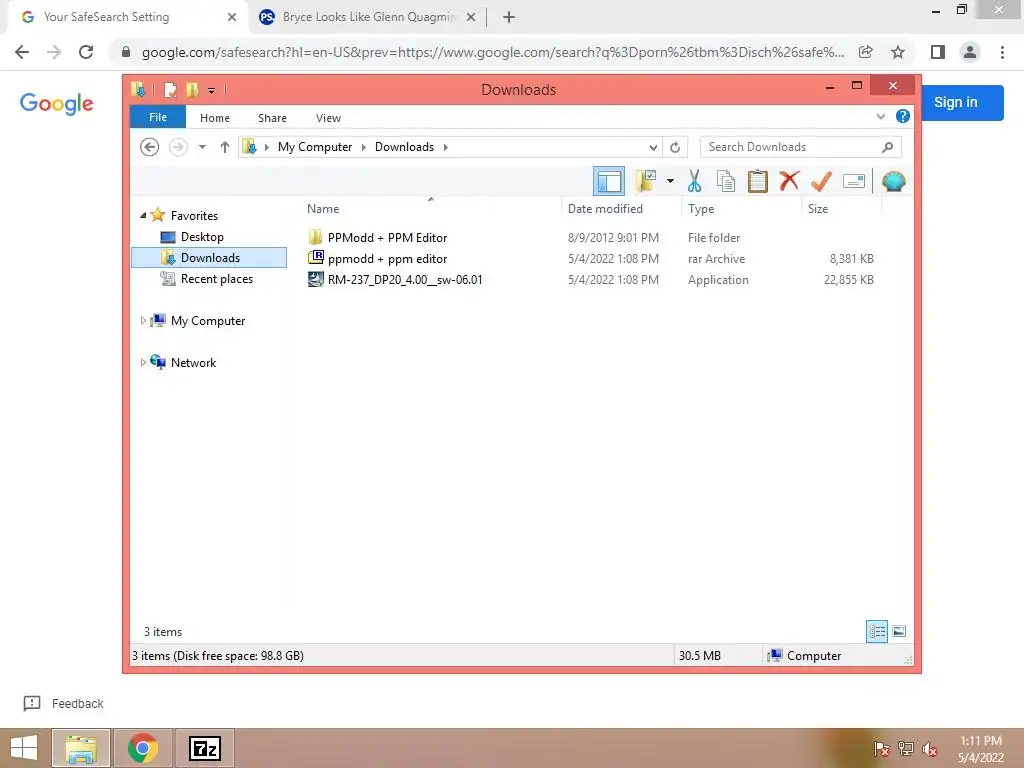Click the Copy icon in Explorer toolbar
This screenshot has height=768, width=1024.
click(x=726, y=181)
